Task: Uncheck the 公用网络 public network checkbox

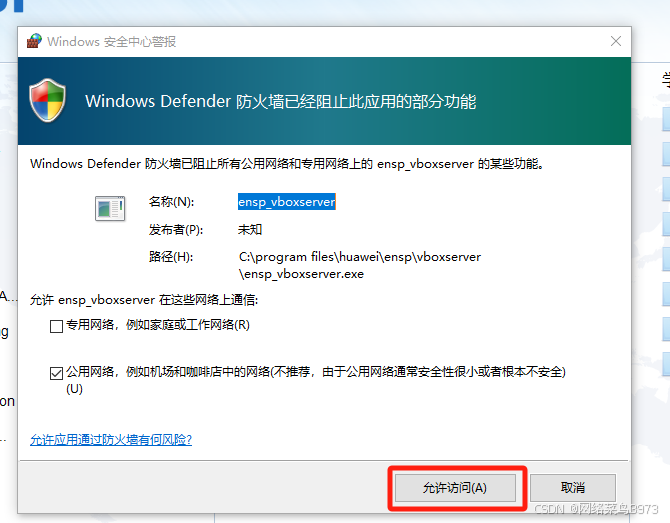Action: 56,373
